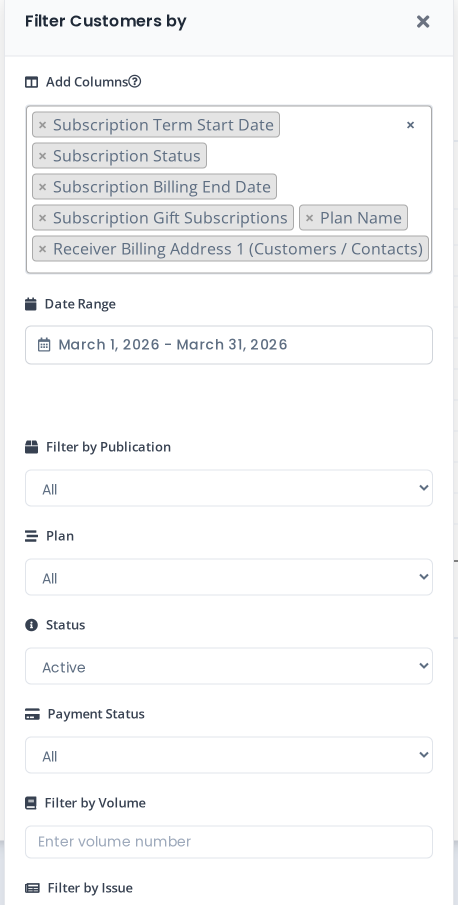Remove the Subscription Status column tag
This screenshot has width=458, height=905.
click(x=42, y=156)
